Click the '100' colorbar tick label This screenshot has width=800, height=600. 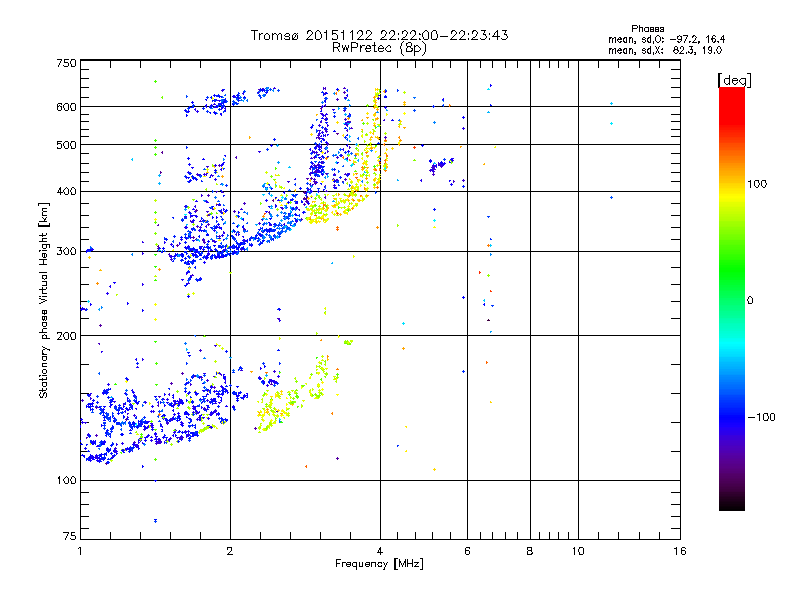pos(757,184)
